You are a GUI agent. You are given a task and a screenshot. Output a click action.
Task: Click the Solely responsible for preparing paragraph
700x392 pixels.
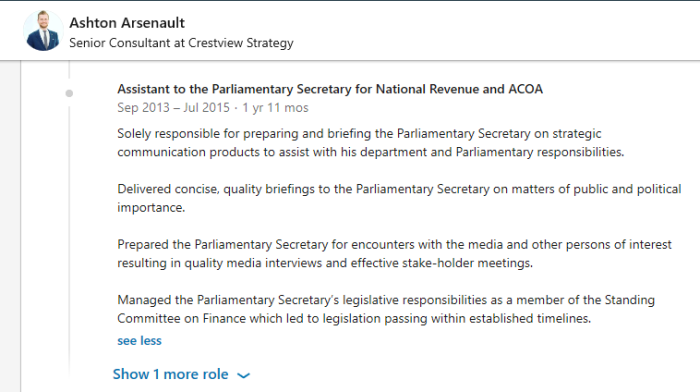(x=371, y=143)
